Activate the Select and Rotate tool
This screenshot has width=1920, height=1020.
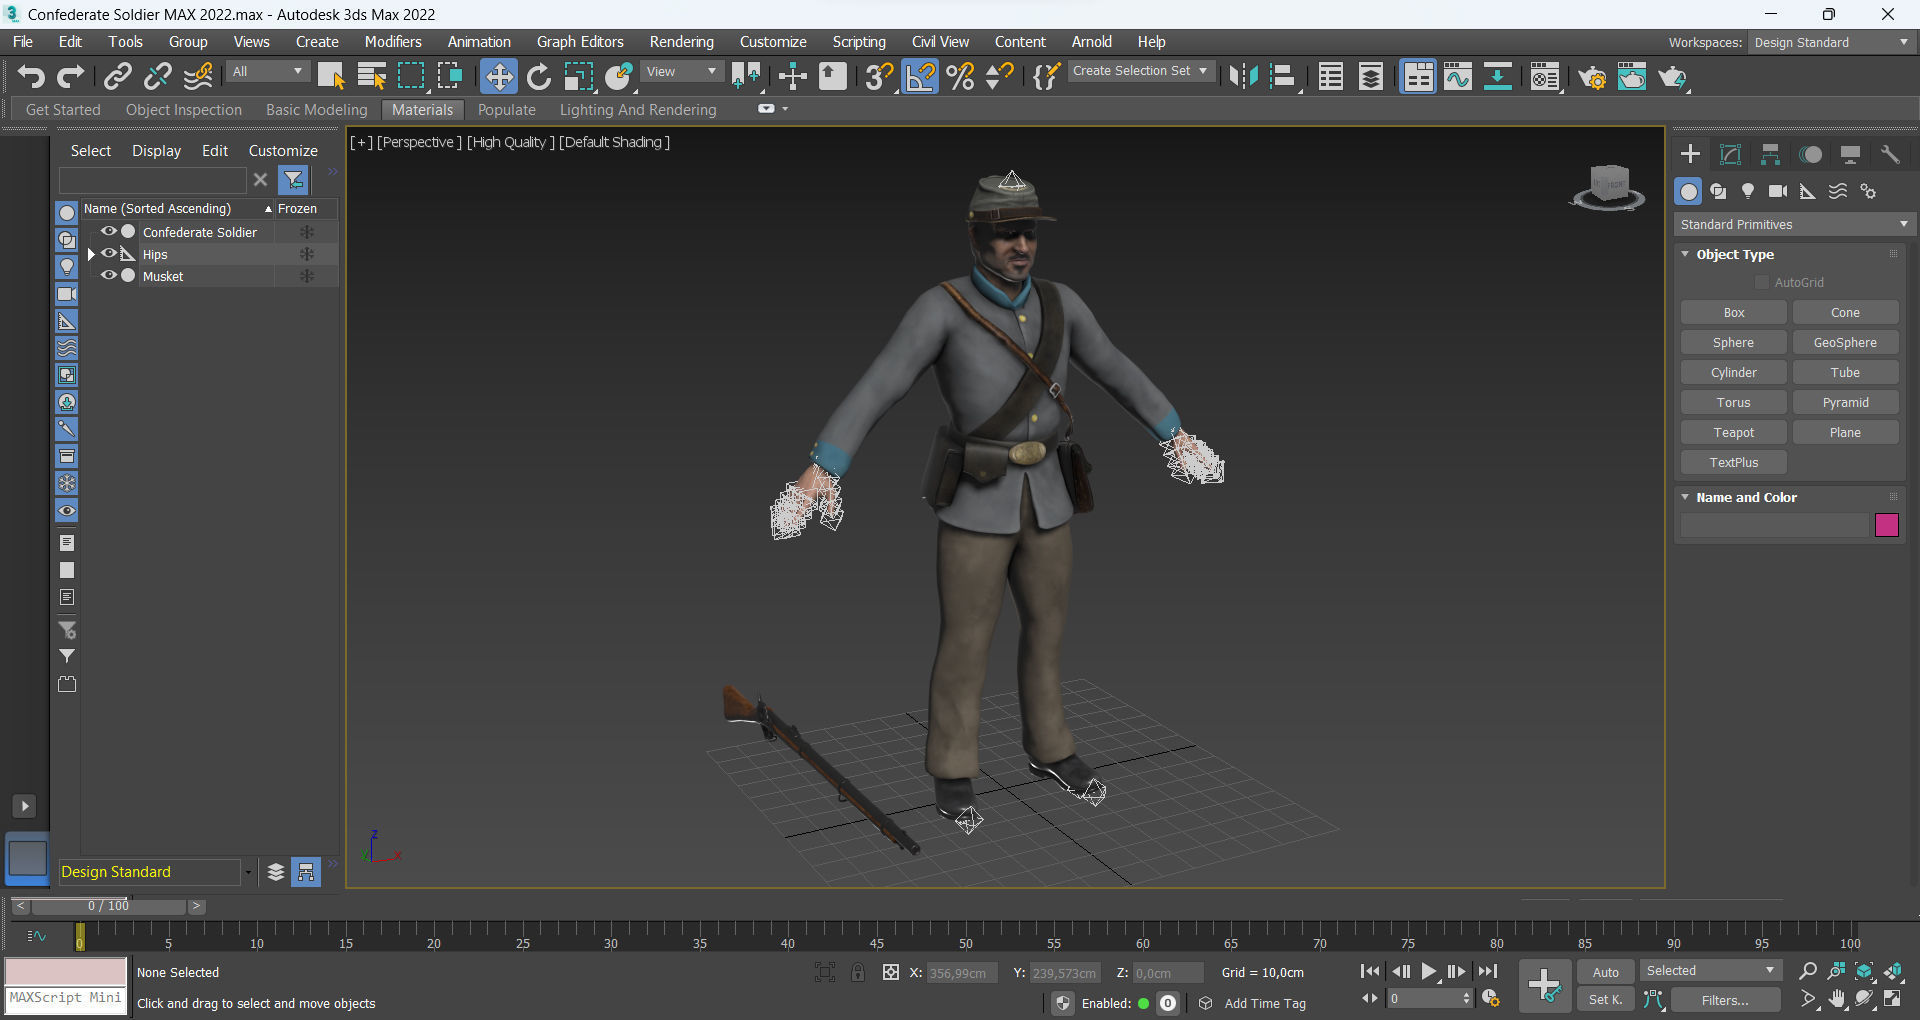tap(539, 77)
